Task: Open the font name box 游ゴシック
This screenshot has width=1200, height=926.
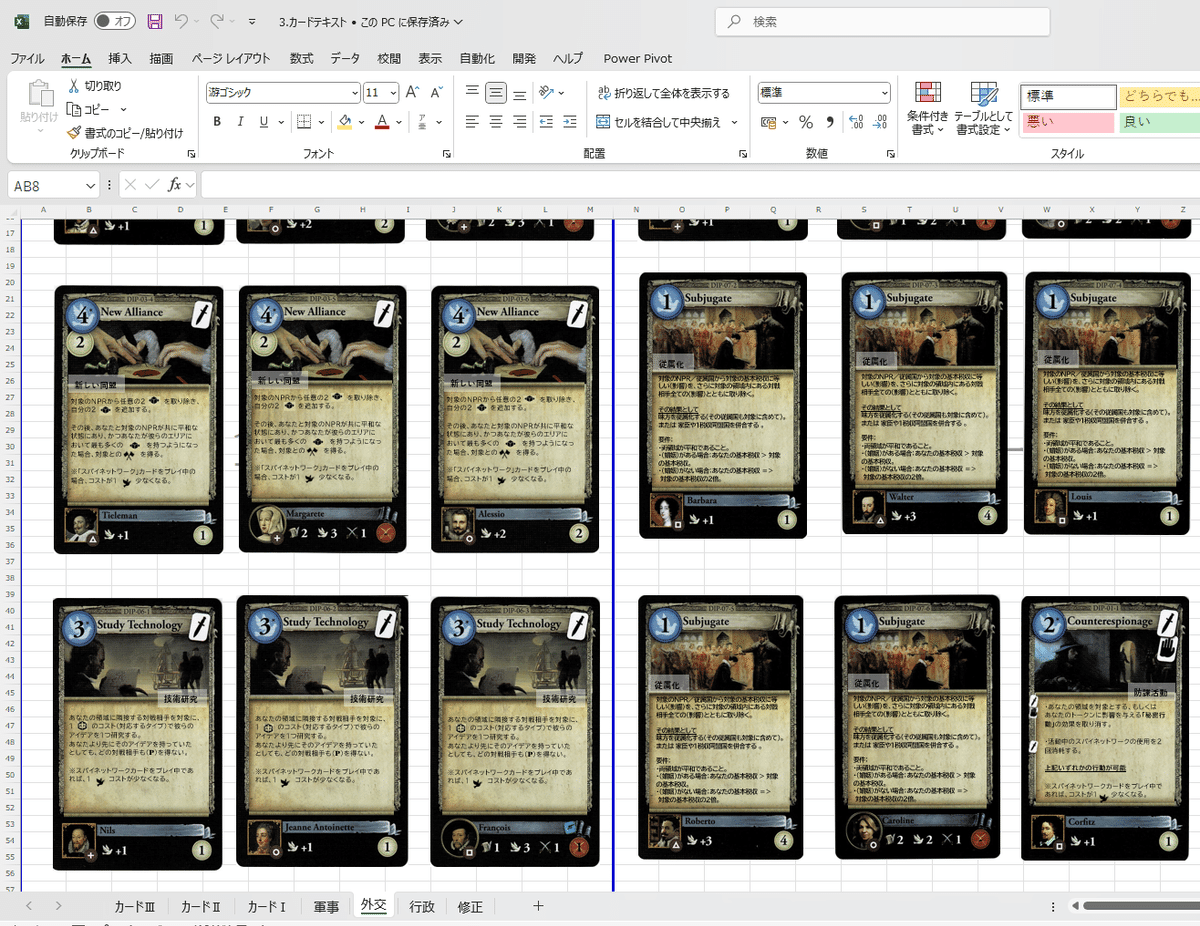Action: (x=282, y=92)
